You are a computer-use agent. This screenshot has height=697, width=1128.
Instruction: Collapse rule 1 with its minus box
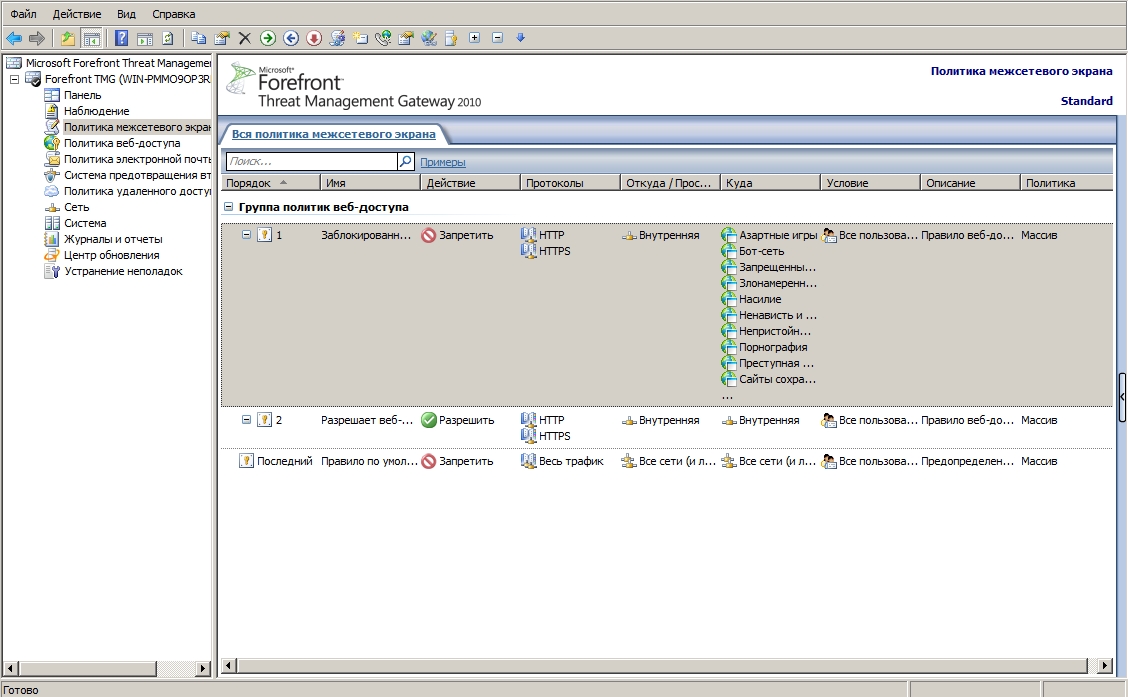coord(246,234)
